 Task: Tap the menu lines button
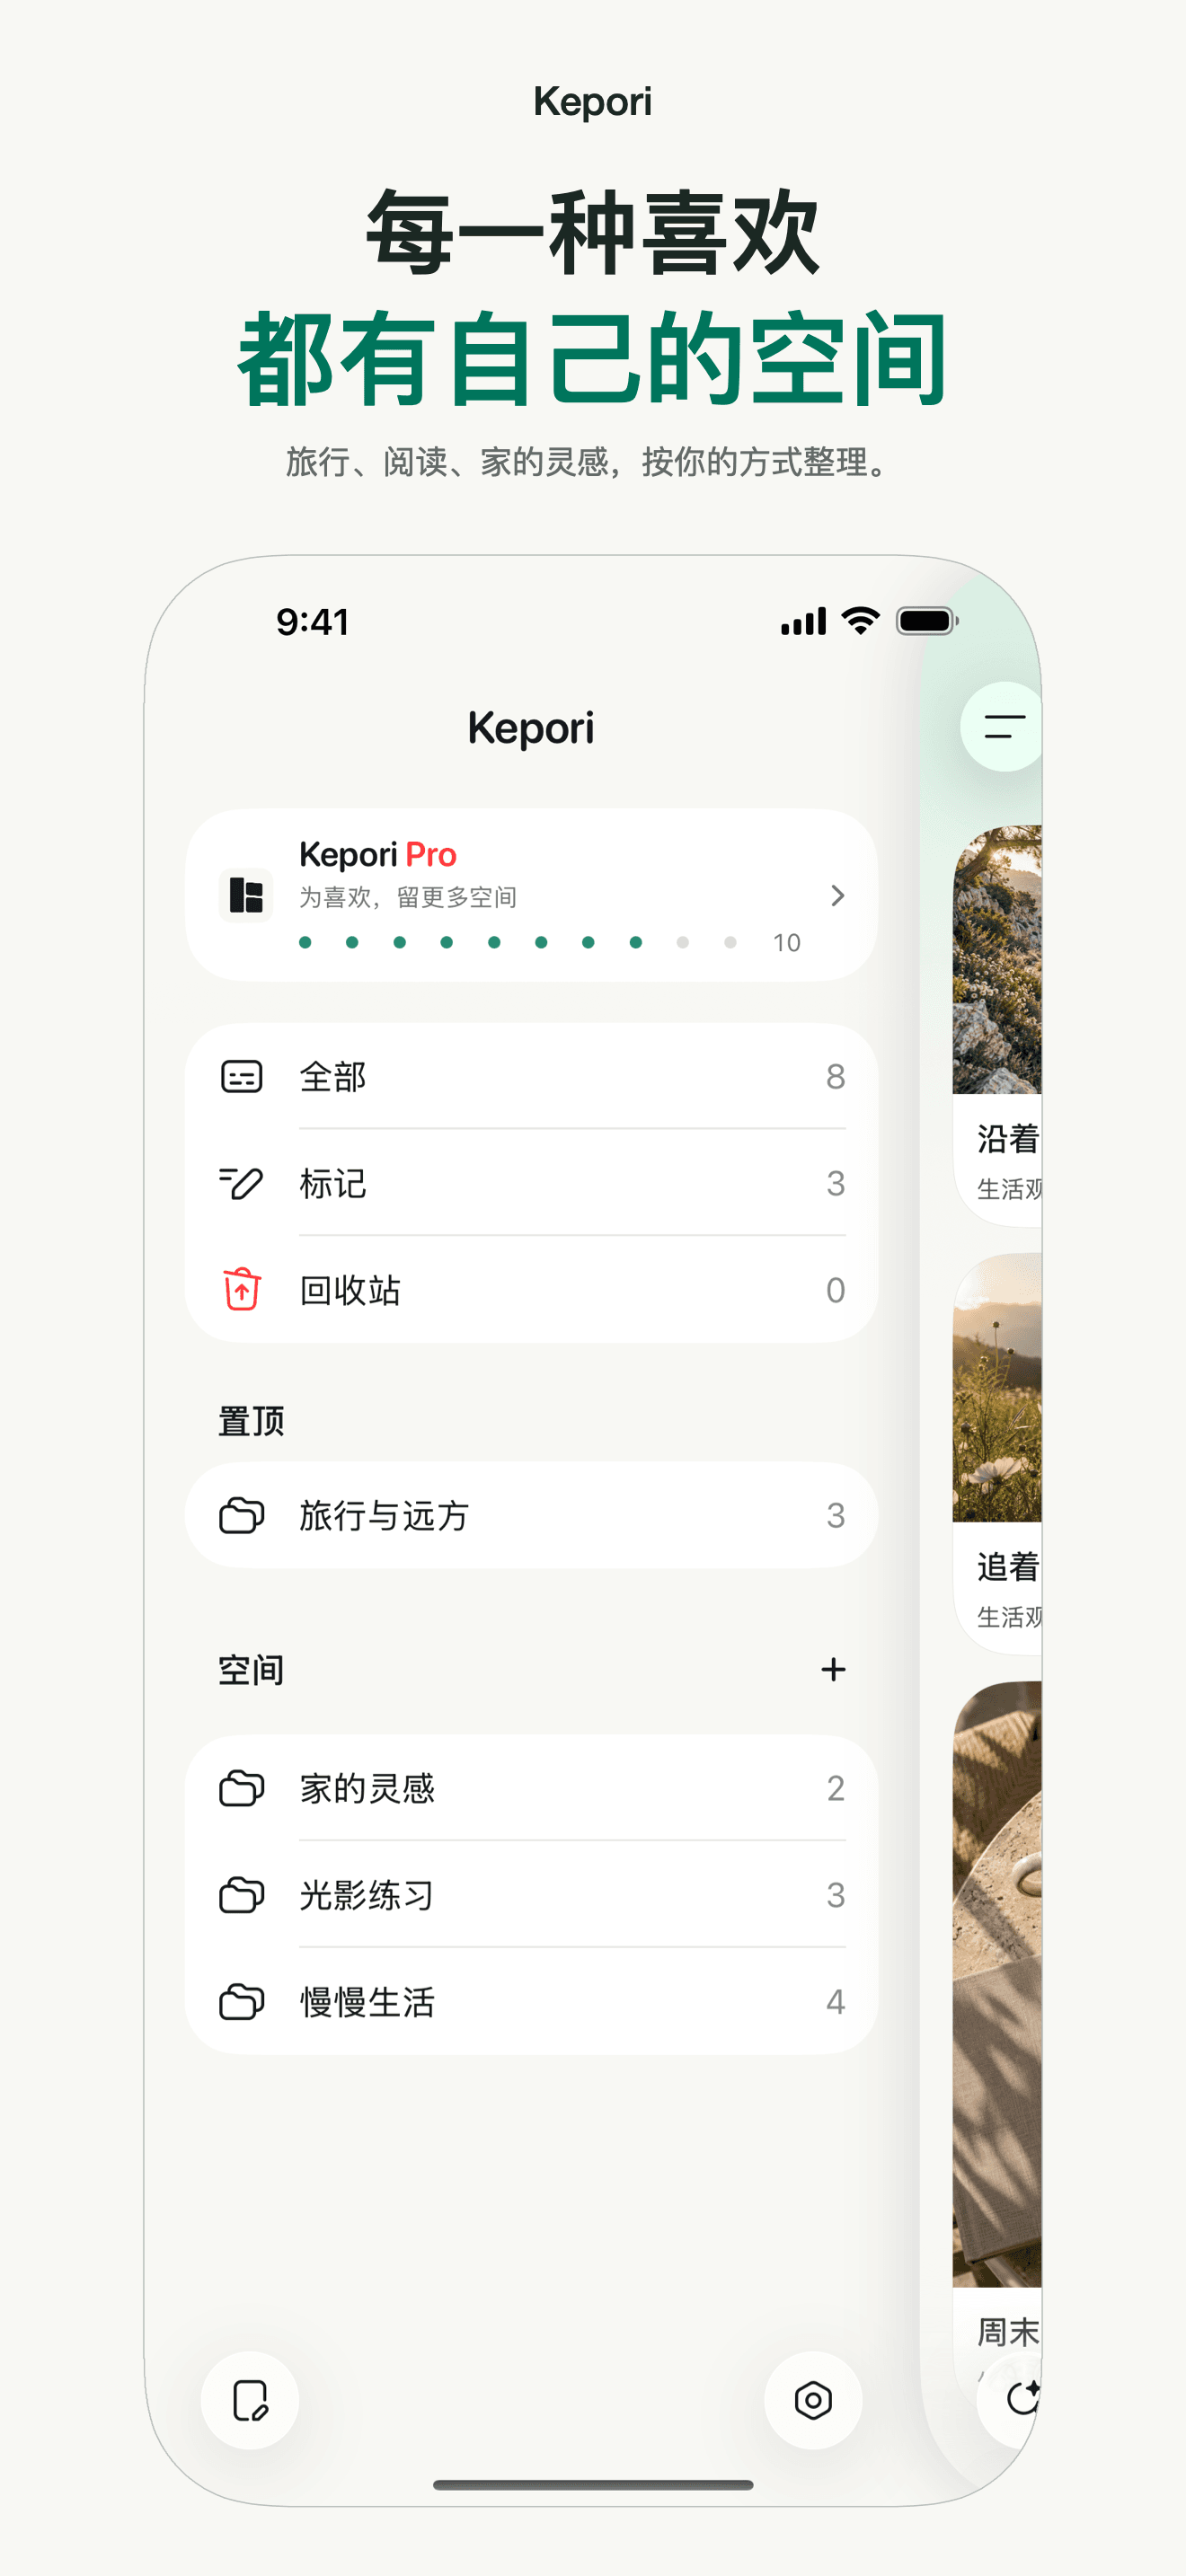pos(1002,727)
